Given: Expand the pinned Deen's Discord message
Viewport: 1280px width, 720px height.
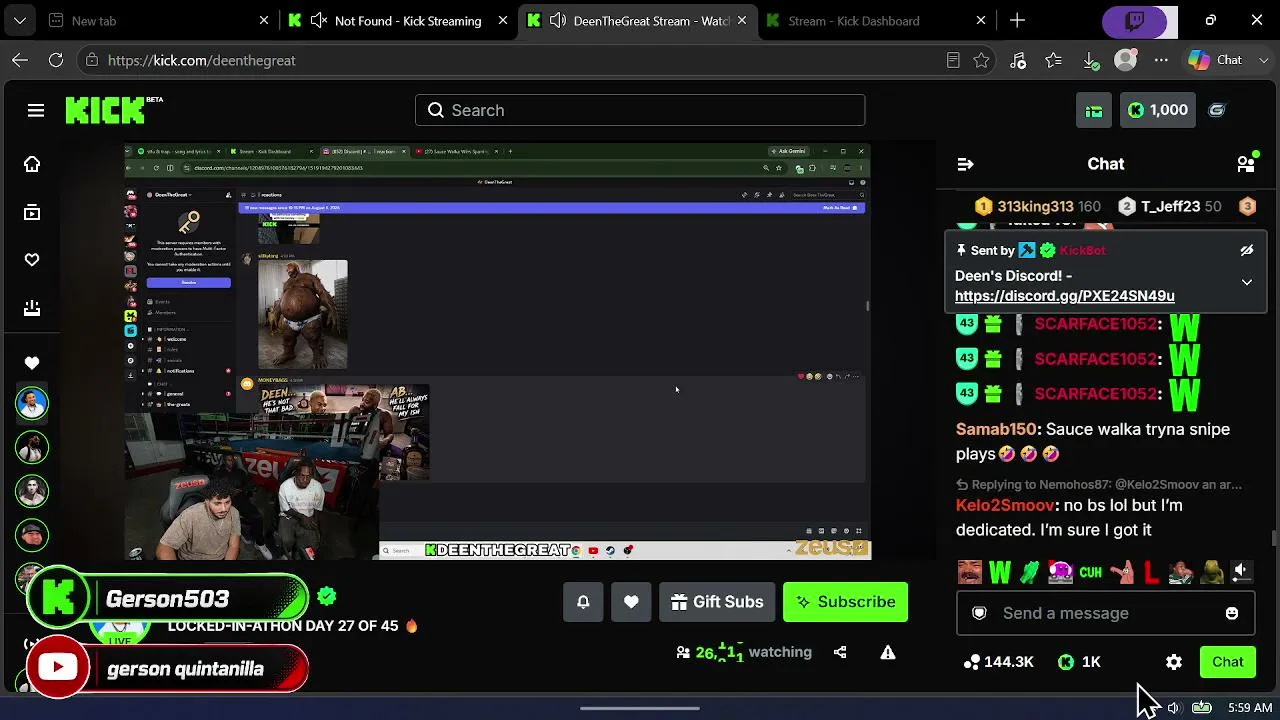Looking at the screenshot, I should 1247,283.
